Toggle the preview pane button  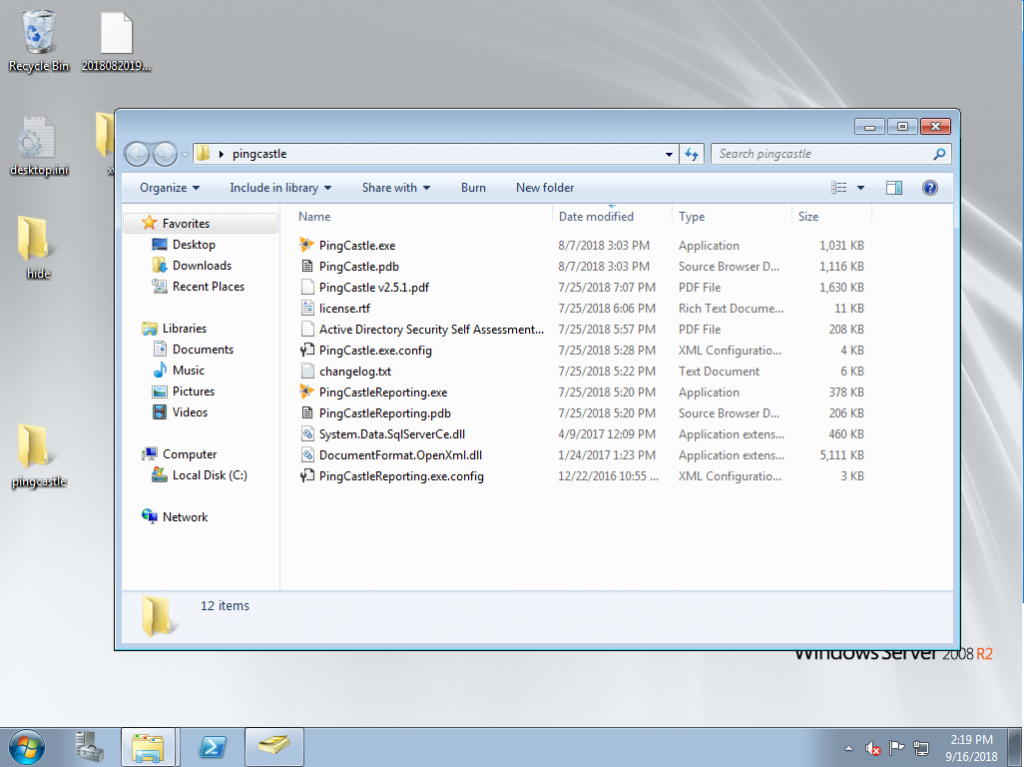click(x=894, y=188)
